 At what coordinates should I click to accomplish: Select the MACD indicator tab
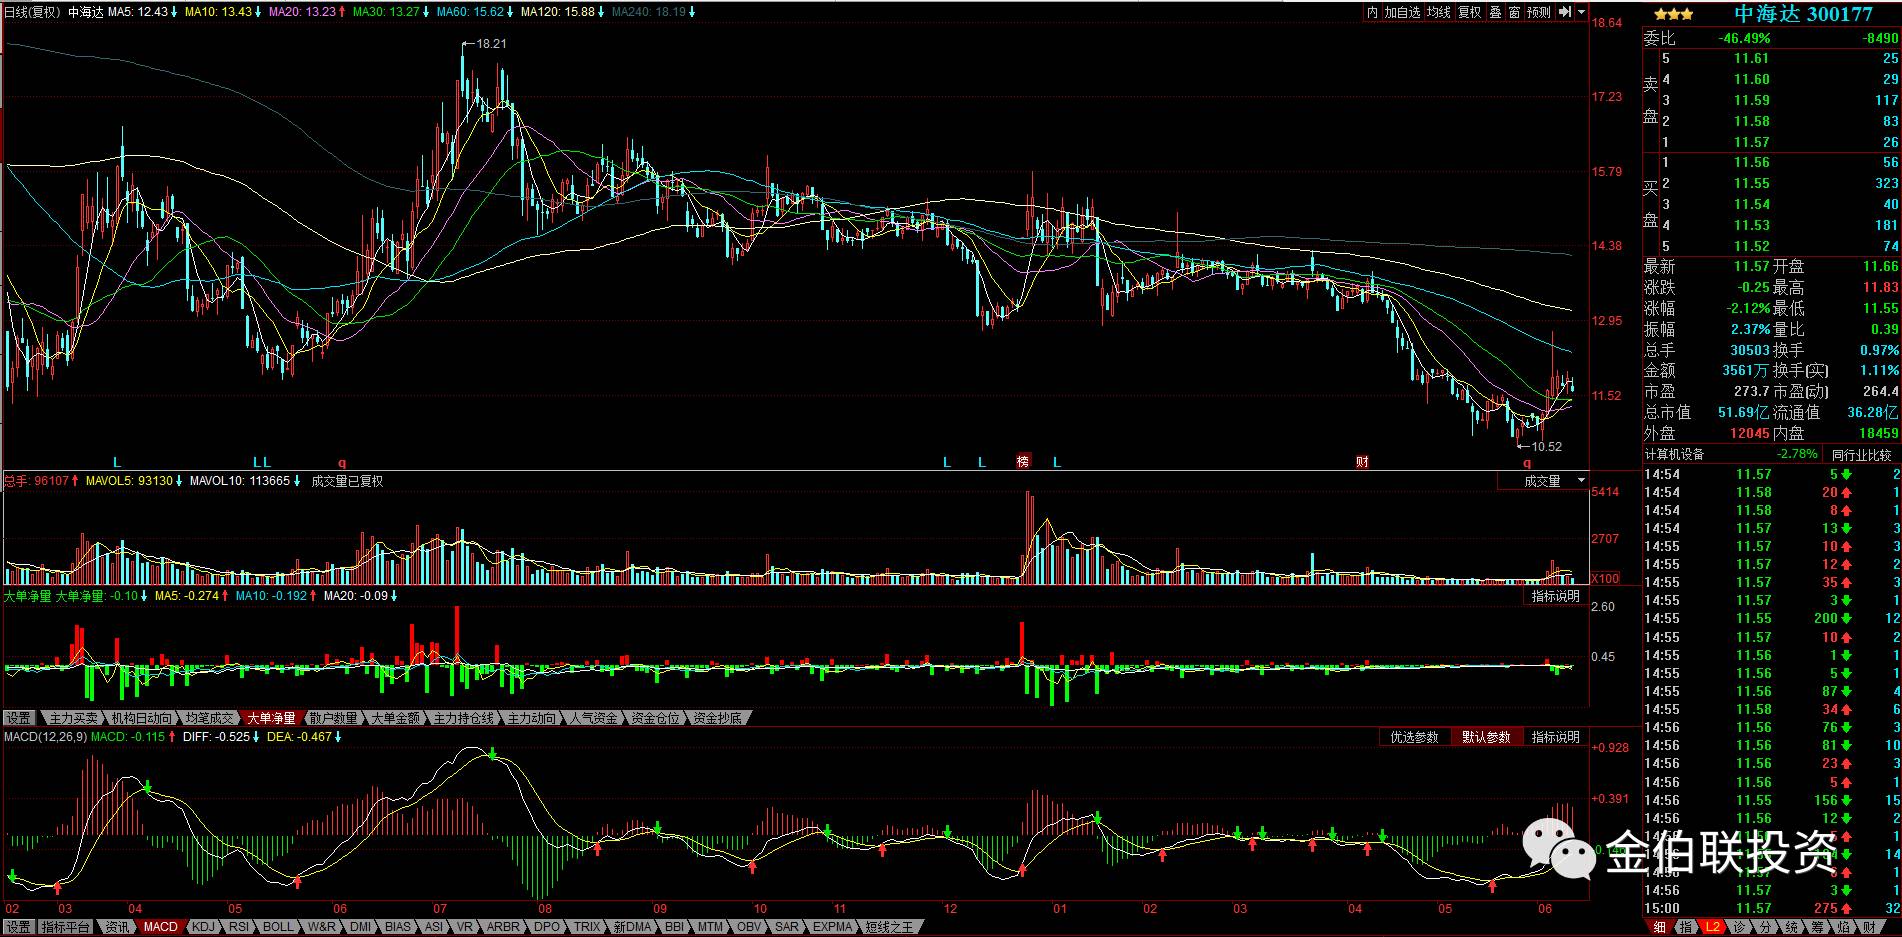tap(160, 927)
